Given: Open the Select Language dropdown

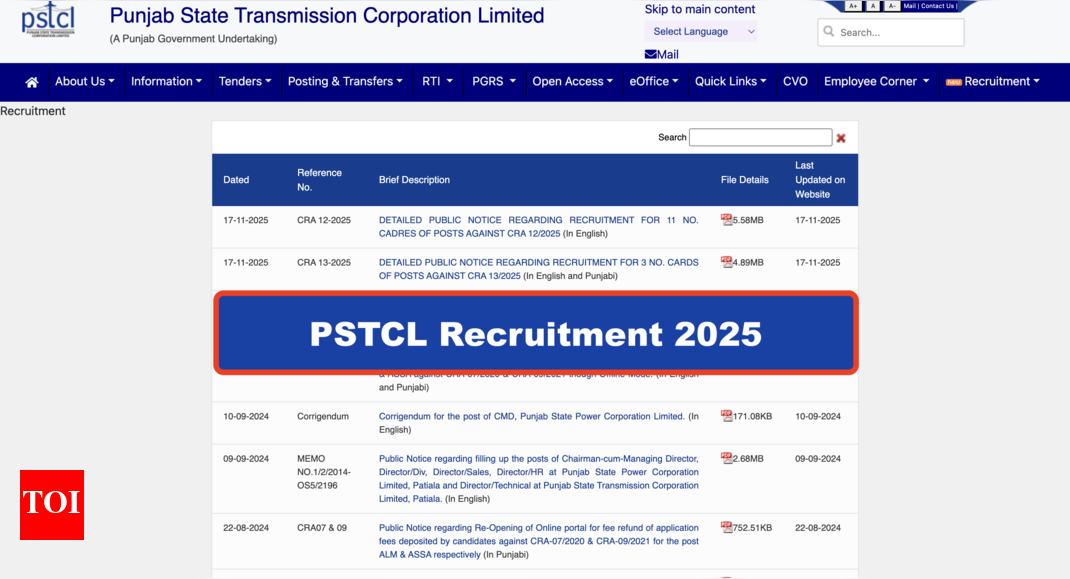Looking at the screenshot, I should (700, 31).
